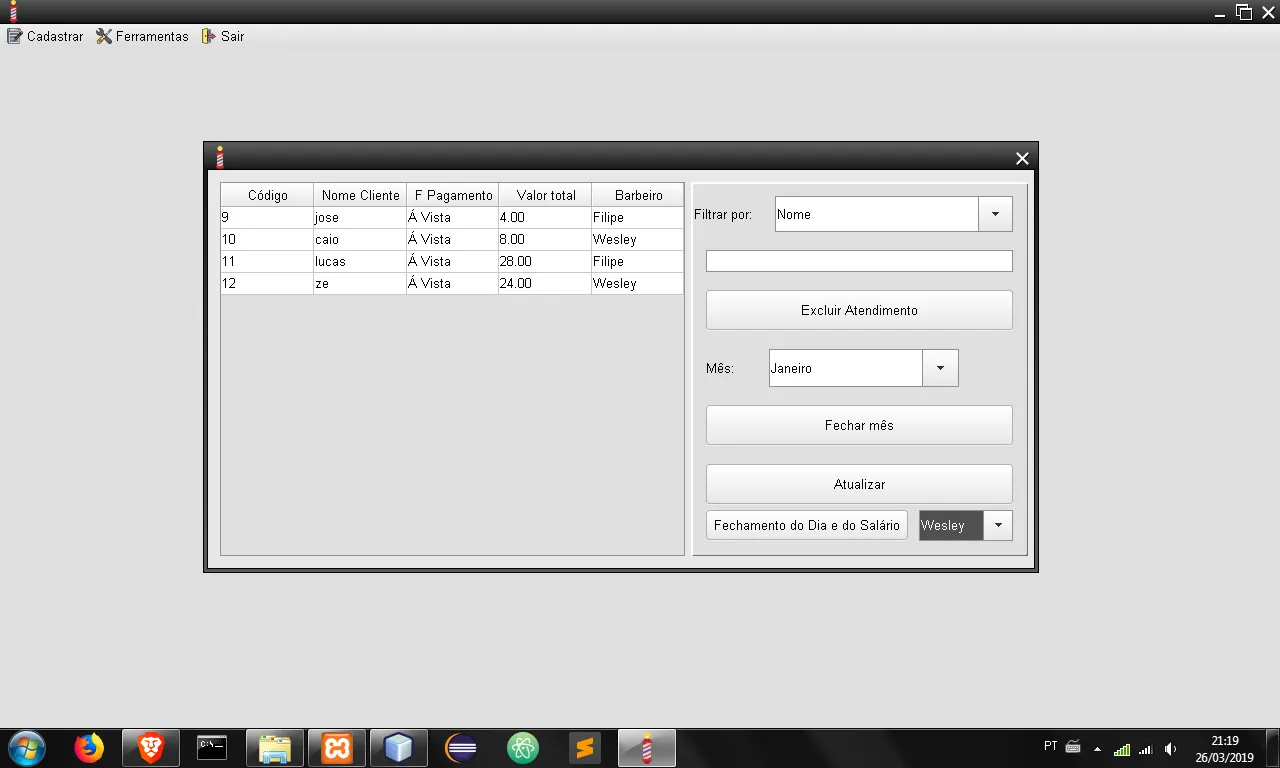
Task: Launch Firefox from the taskbar
Action: (x=89, y=747)
